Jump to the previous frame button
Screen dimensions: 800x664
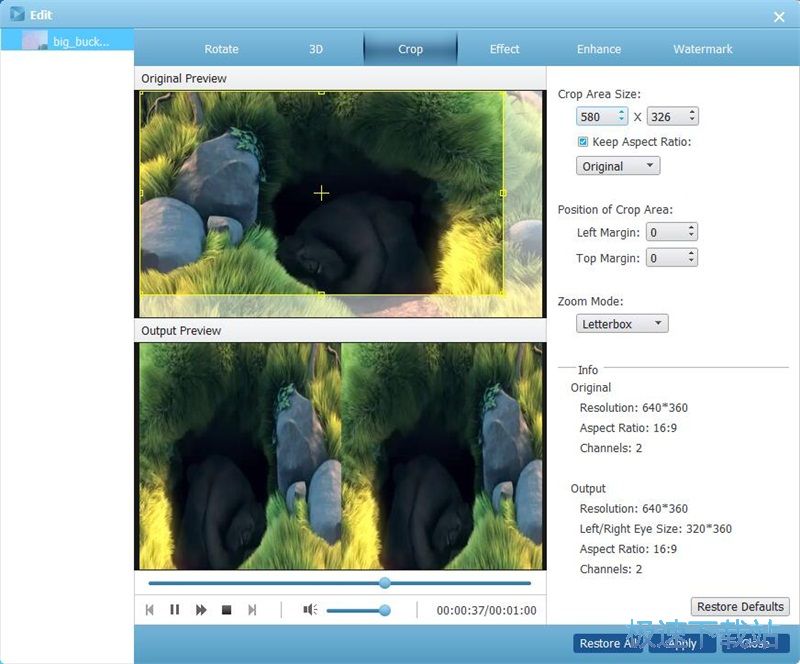(x=149, y=610)
